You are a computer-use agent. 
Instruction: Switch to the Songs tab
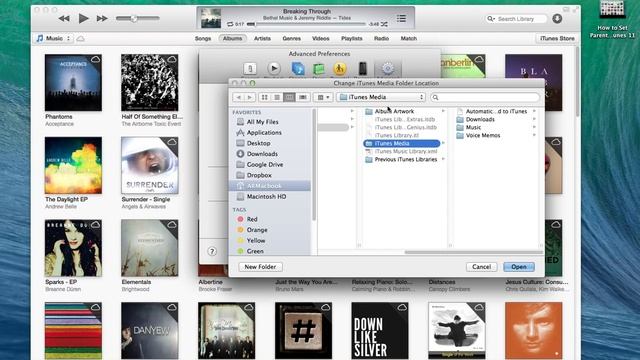tap(203, 38)
